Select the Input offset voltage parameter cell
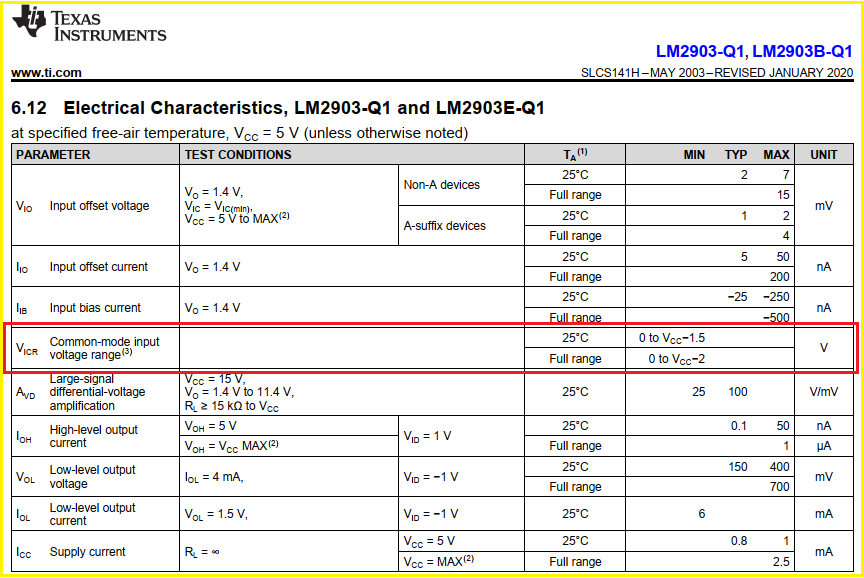The image size is (864, 578). [x=100, y=206]
